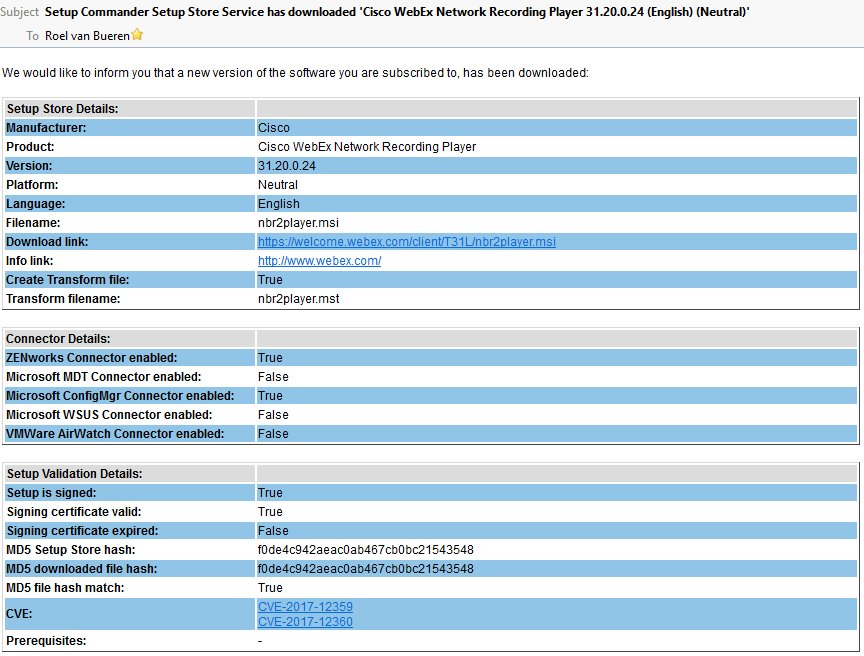Click the email subject line text
The width and height of the screenshot is (864, 656).
click(x=397, y=12)
